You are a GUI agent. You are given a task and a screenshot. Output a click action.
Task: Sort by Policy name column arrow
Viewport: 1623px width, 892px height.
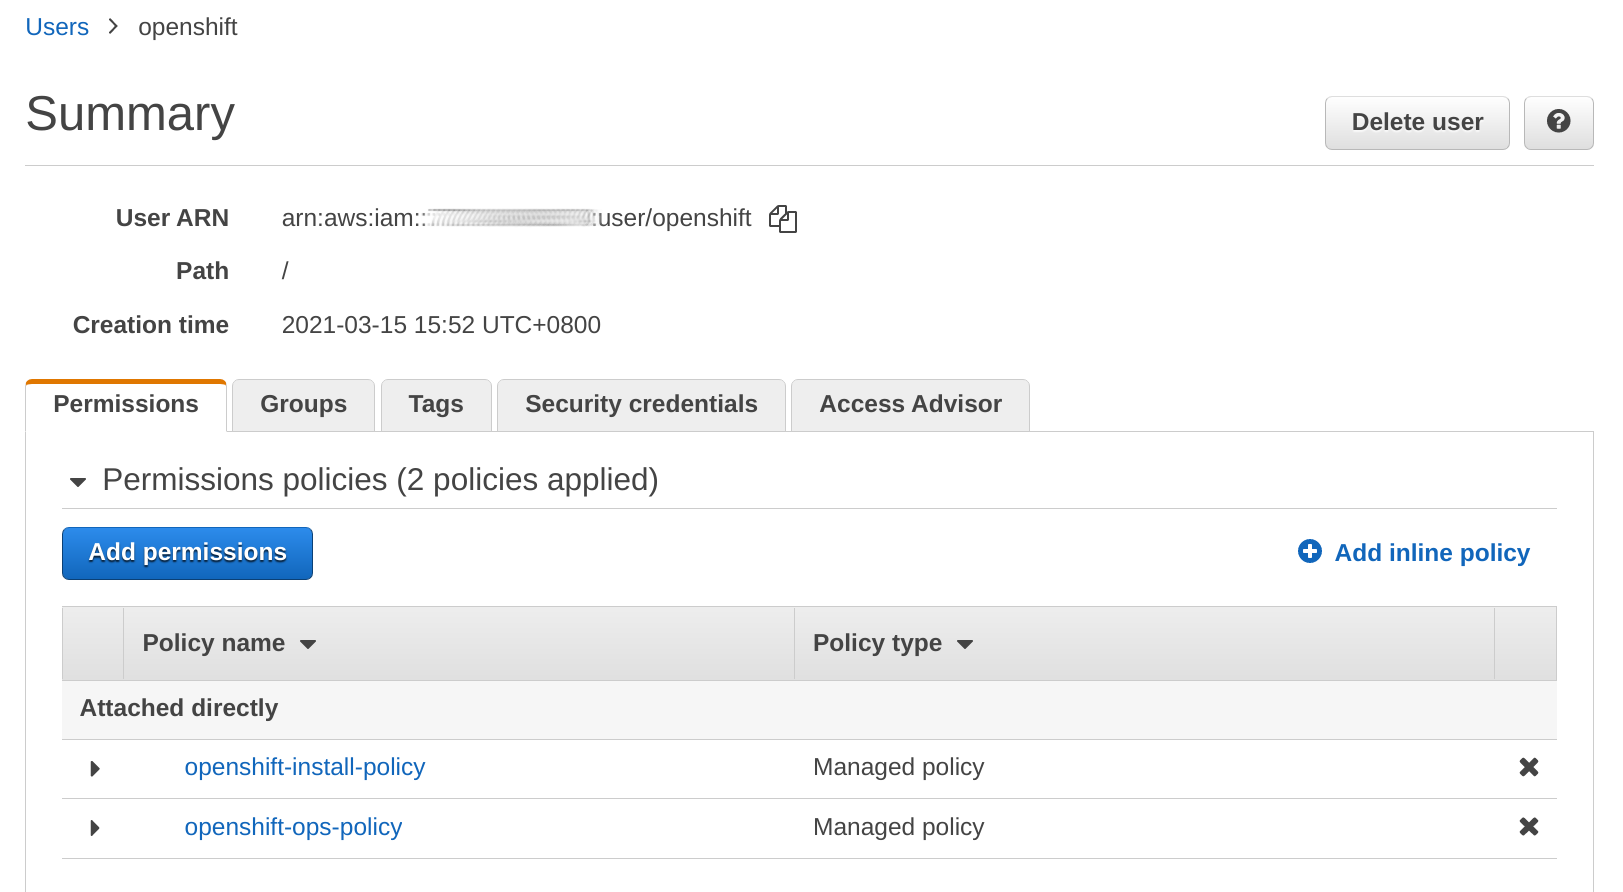click(x=308, y=644)
